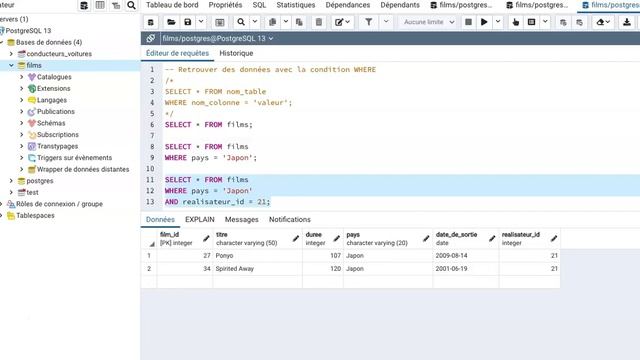Expand the test database node
The width and height of the screenshot is (640, 360).
pos(11,192)
